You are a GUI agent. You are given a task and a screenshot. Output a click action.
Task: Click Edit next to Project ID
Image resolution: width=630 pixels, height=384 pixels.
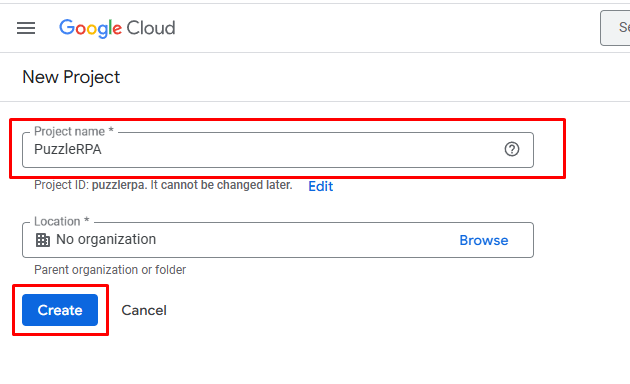321,186
